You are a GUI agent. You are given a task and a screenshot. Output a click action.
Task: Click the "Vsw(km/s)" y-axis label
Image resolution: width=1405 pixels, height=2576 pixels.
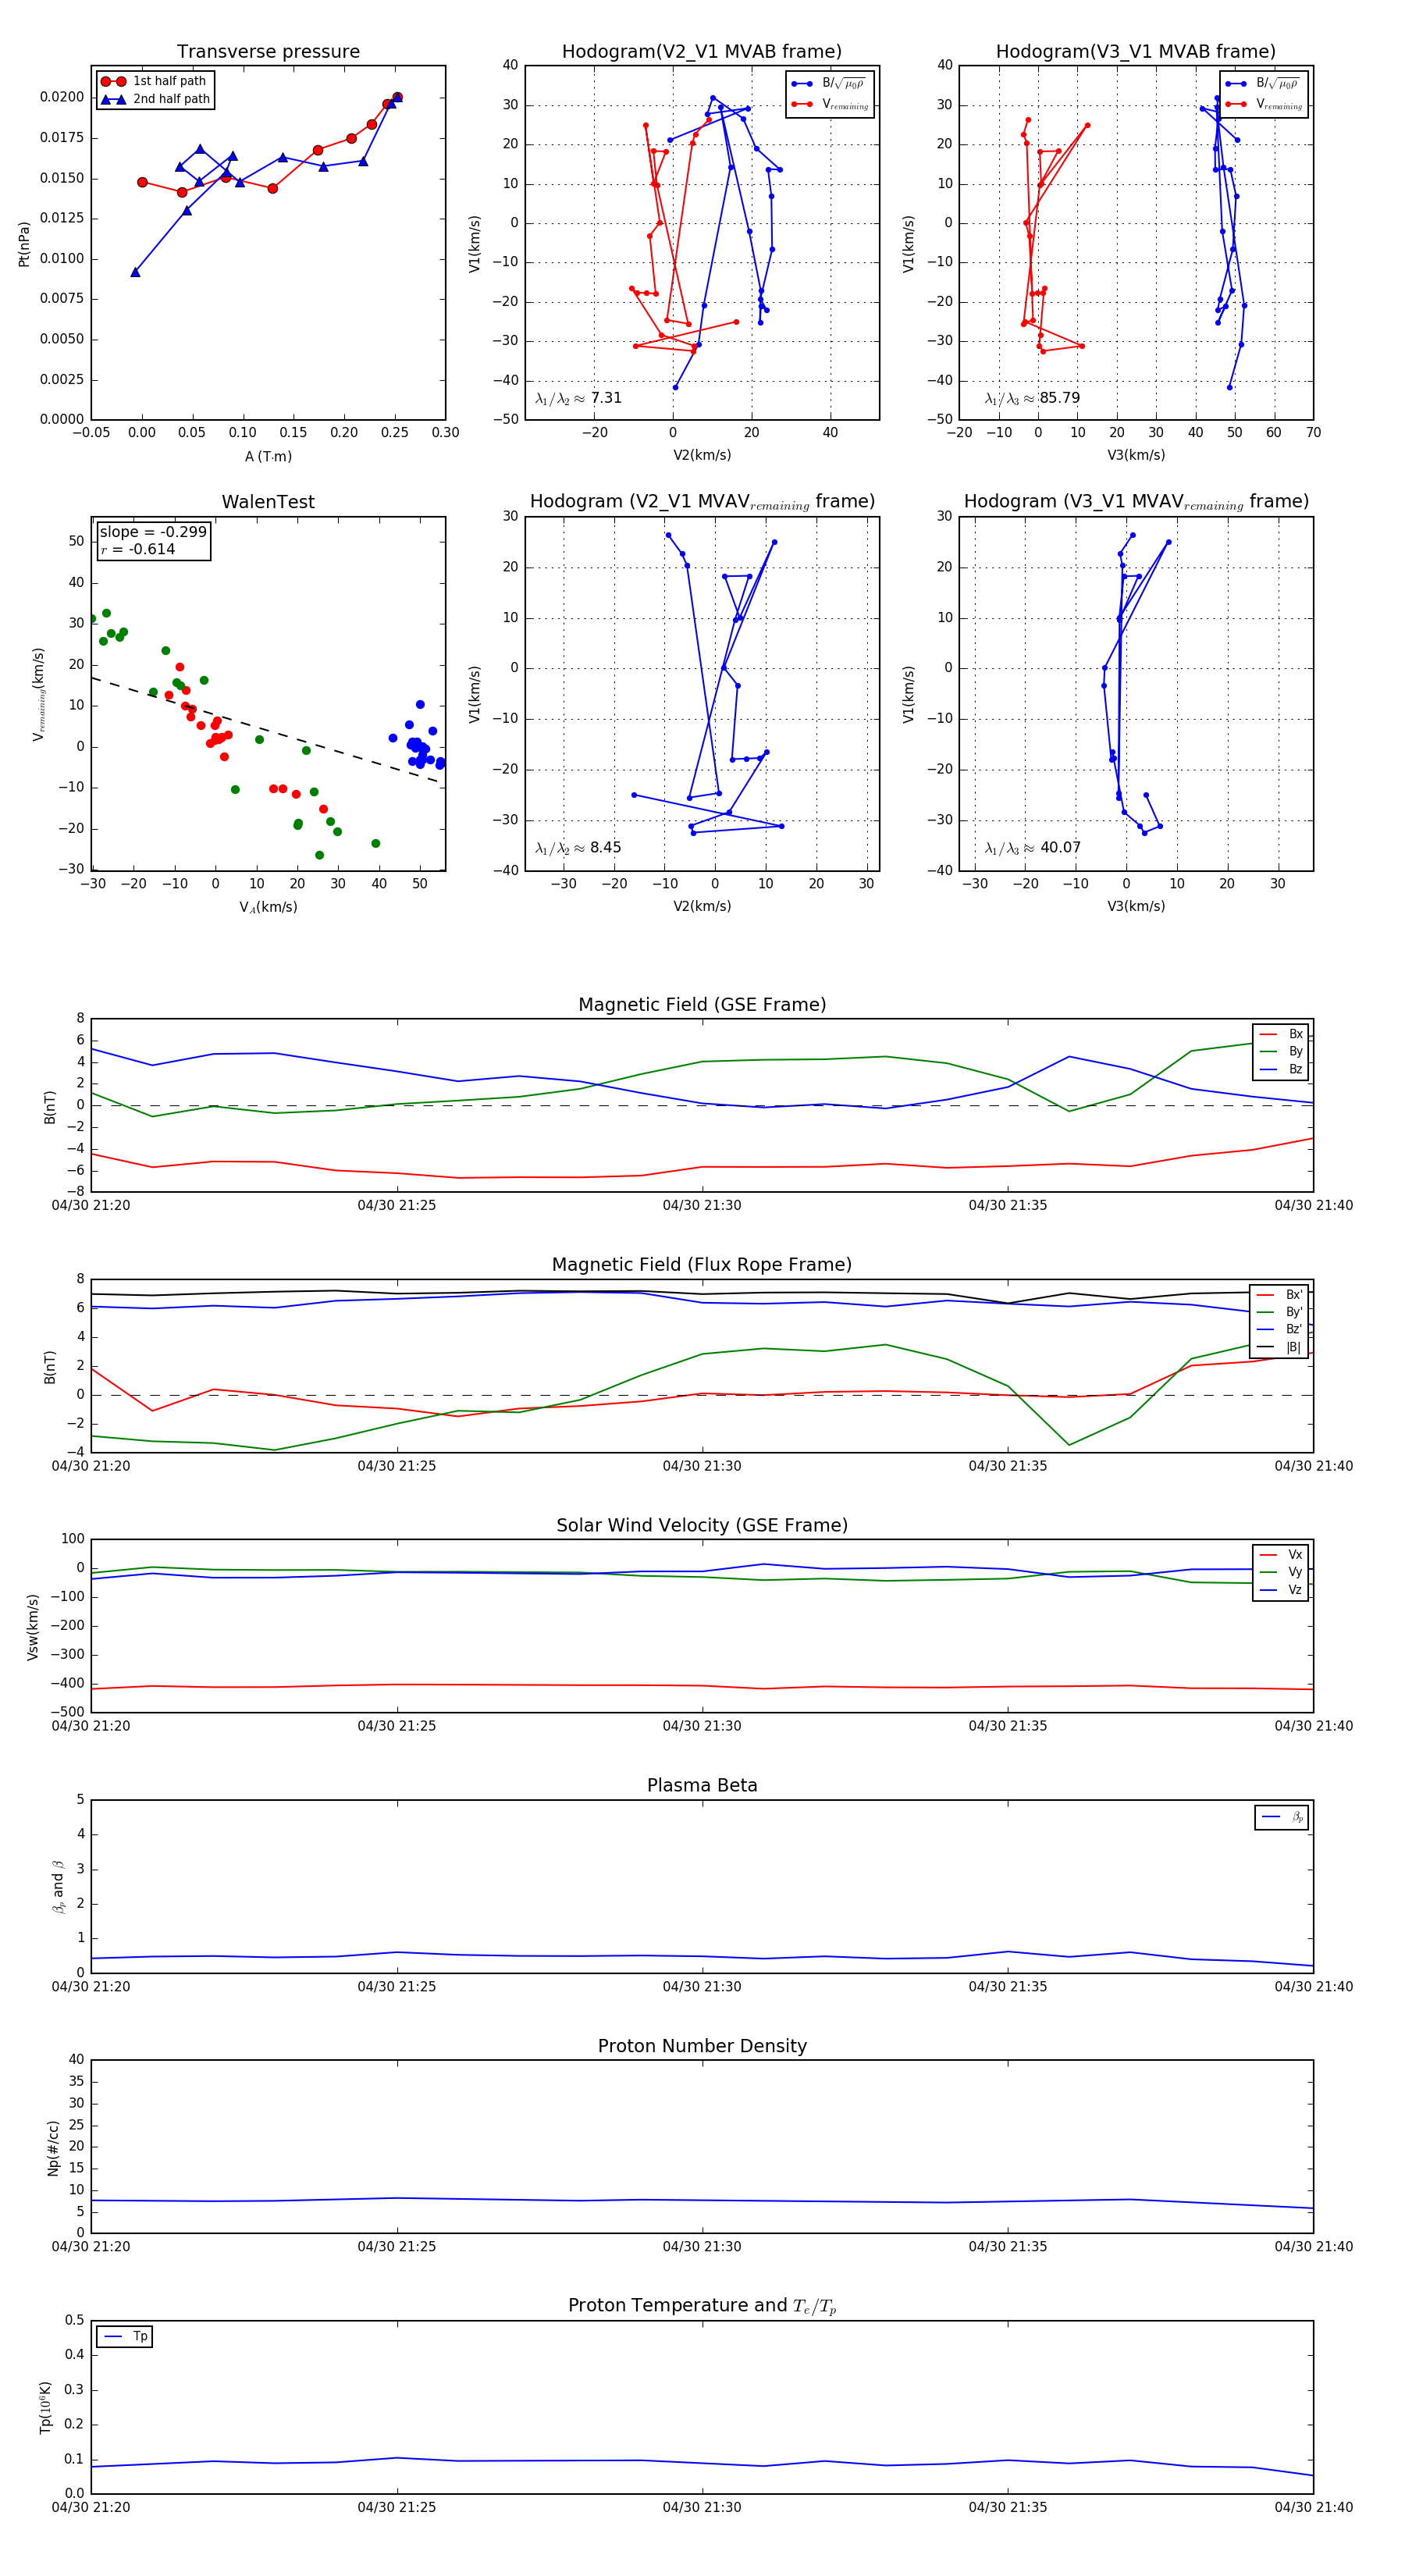33,1627
